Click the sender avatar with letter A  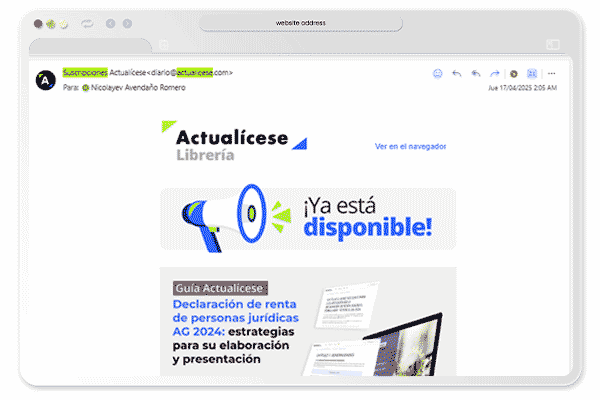(44, 80)
